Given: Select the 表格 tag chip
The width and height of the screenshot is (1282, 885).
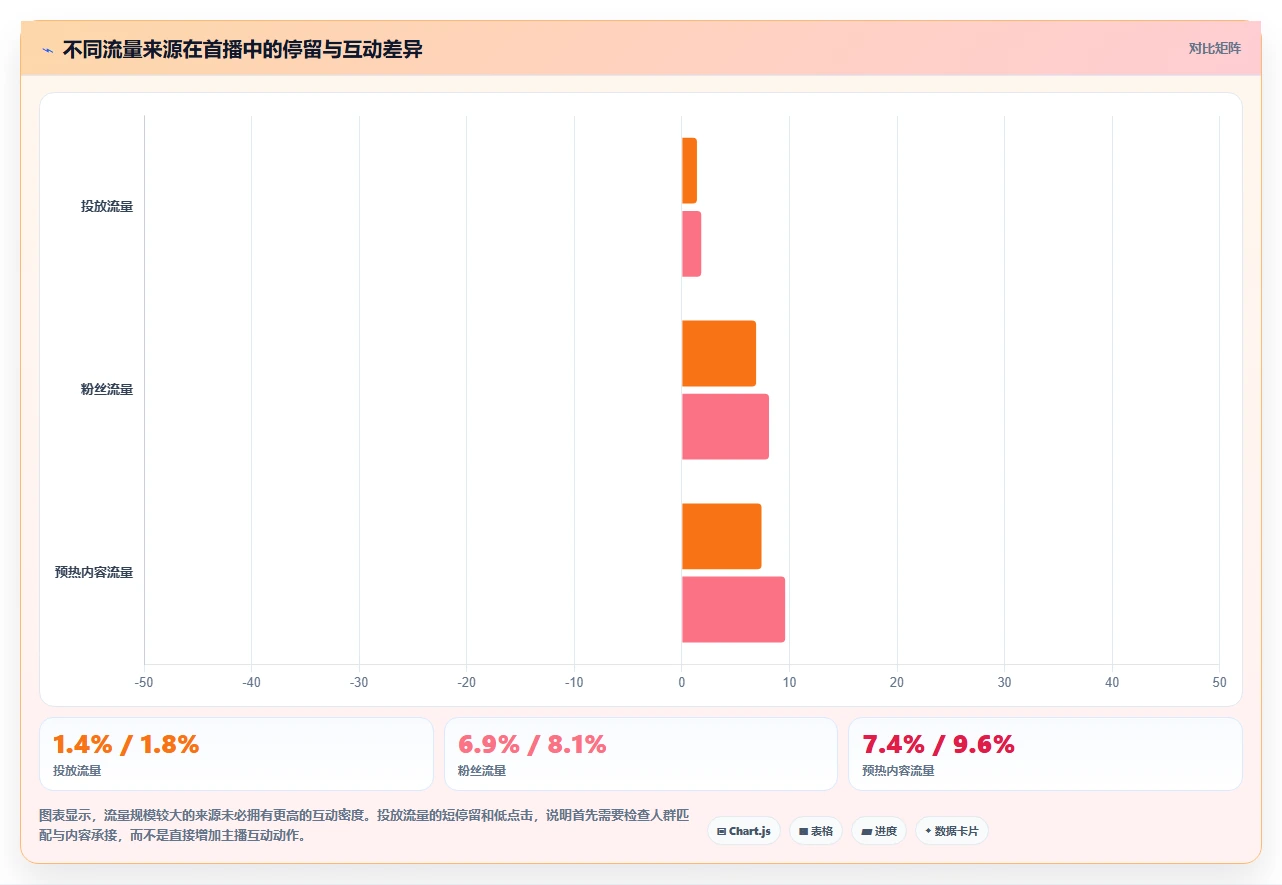Looking at the screenshot, I should pos(816,831).
